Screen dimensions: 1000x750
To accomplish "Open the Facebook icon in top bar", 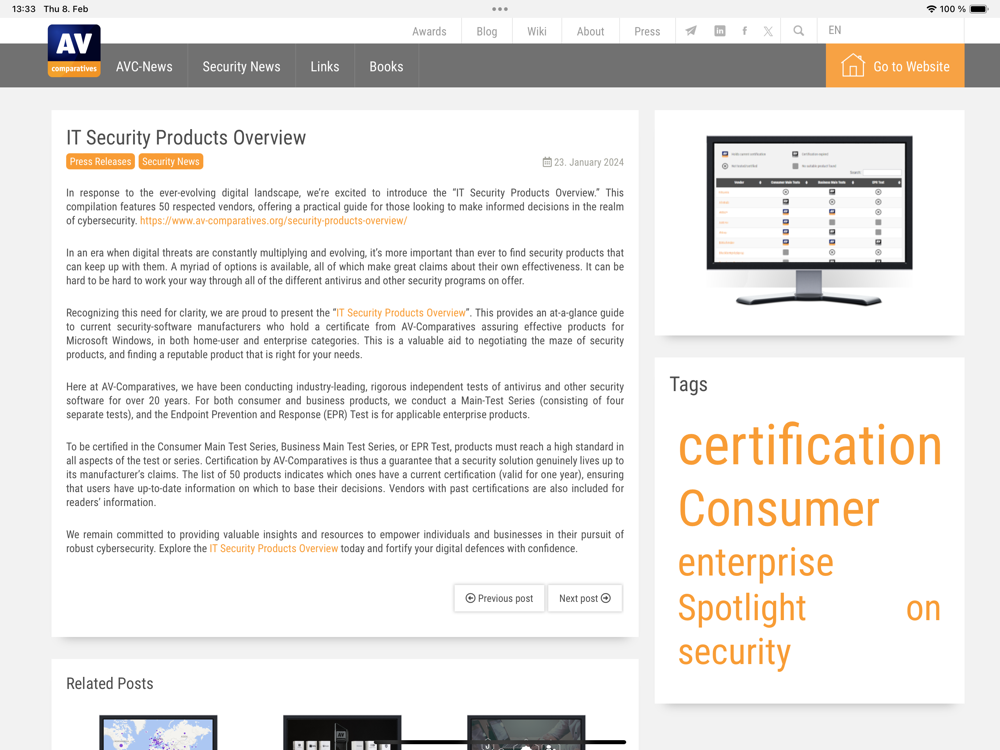I will point(744,31).
